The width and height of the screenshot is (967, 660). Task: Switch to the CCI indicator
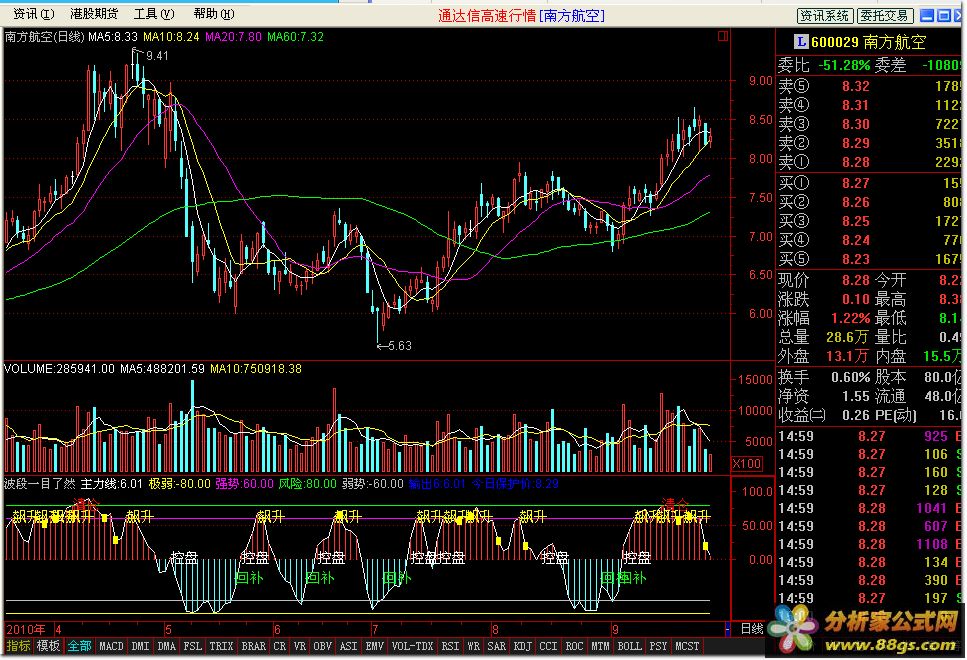click(x=548, y=646)
